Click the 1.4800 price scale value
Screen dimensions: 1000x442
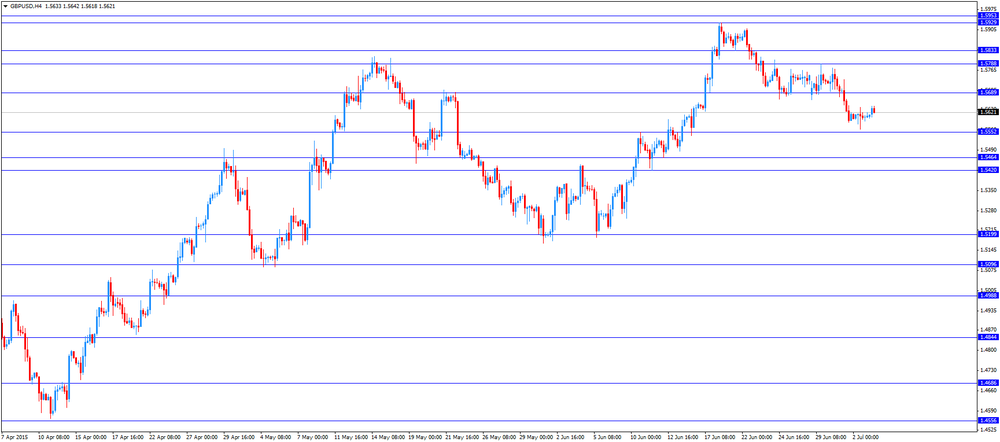click(x=989, y=350)
